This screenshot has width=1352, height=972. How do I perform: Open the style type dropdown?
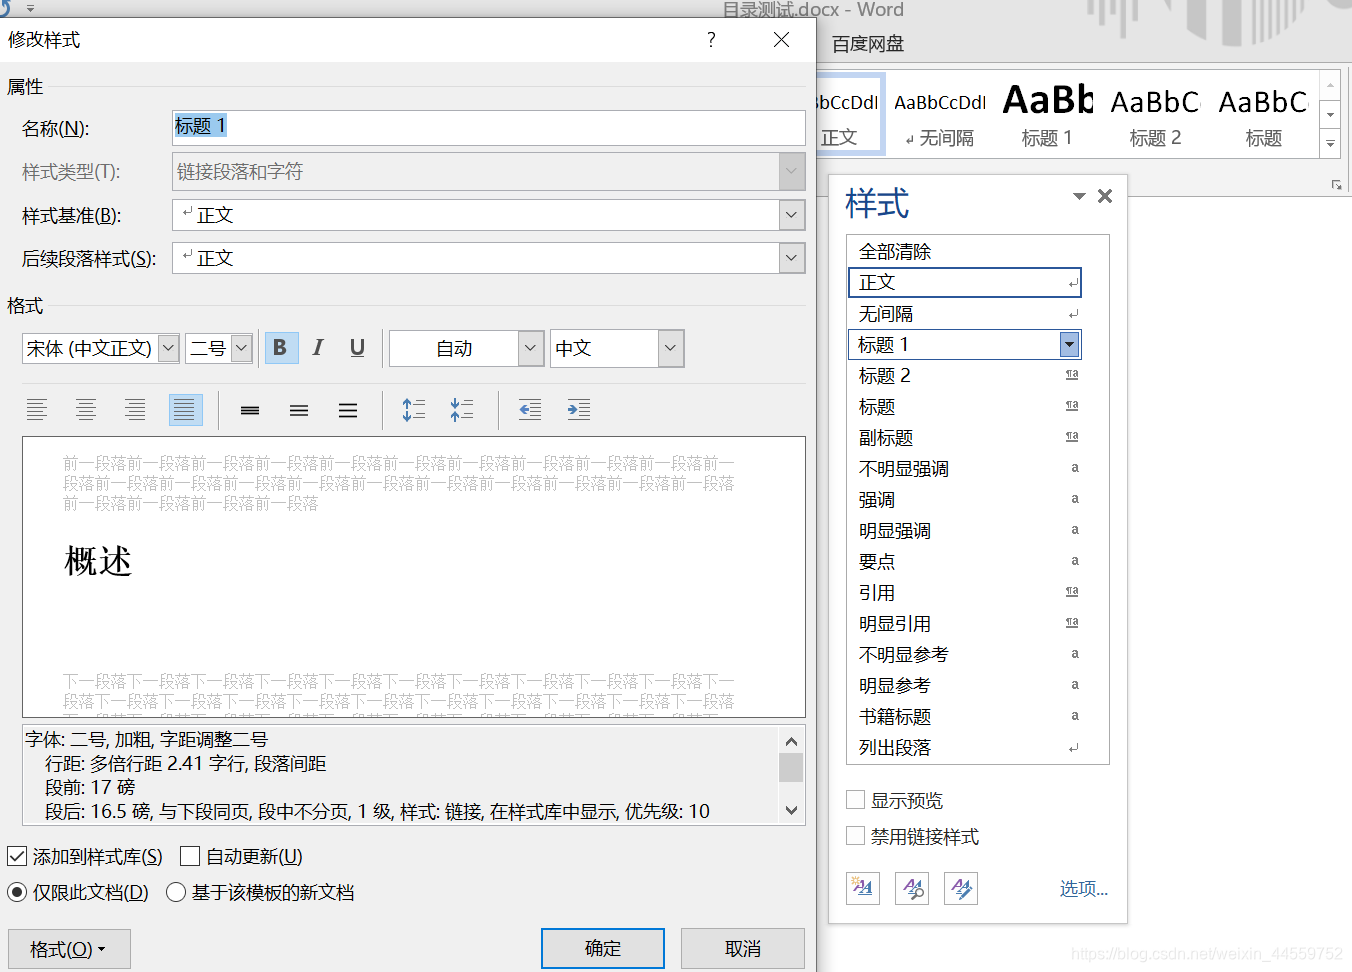tap(792, 171)
